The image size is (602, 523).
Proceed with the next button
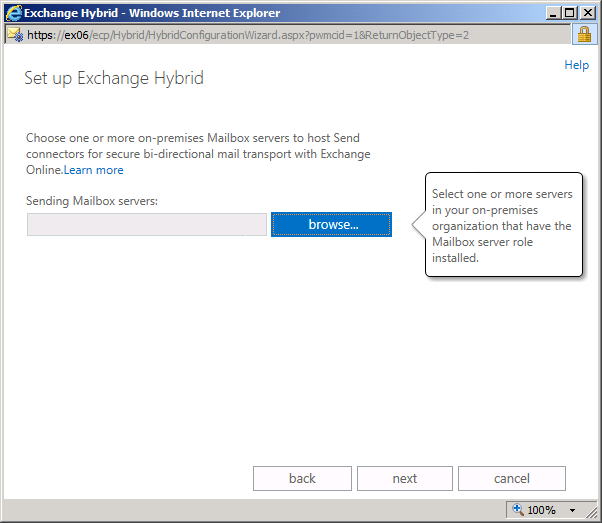pyautogui.click(x=405, y=478)
